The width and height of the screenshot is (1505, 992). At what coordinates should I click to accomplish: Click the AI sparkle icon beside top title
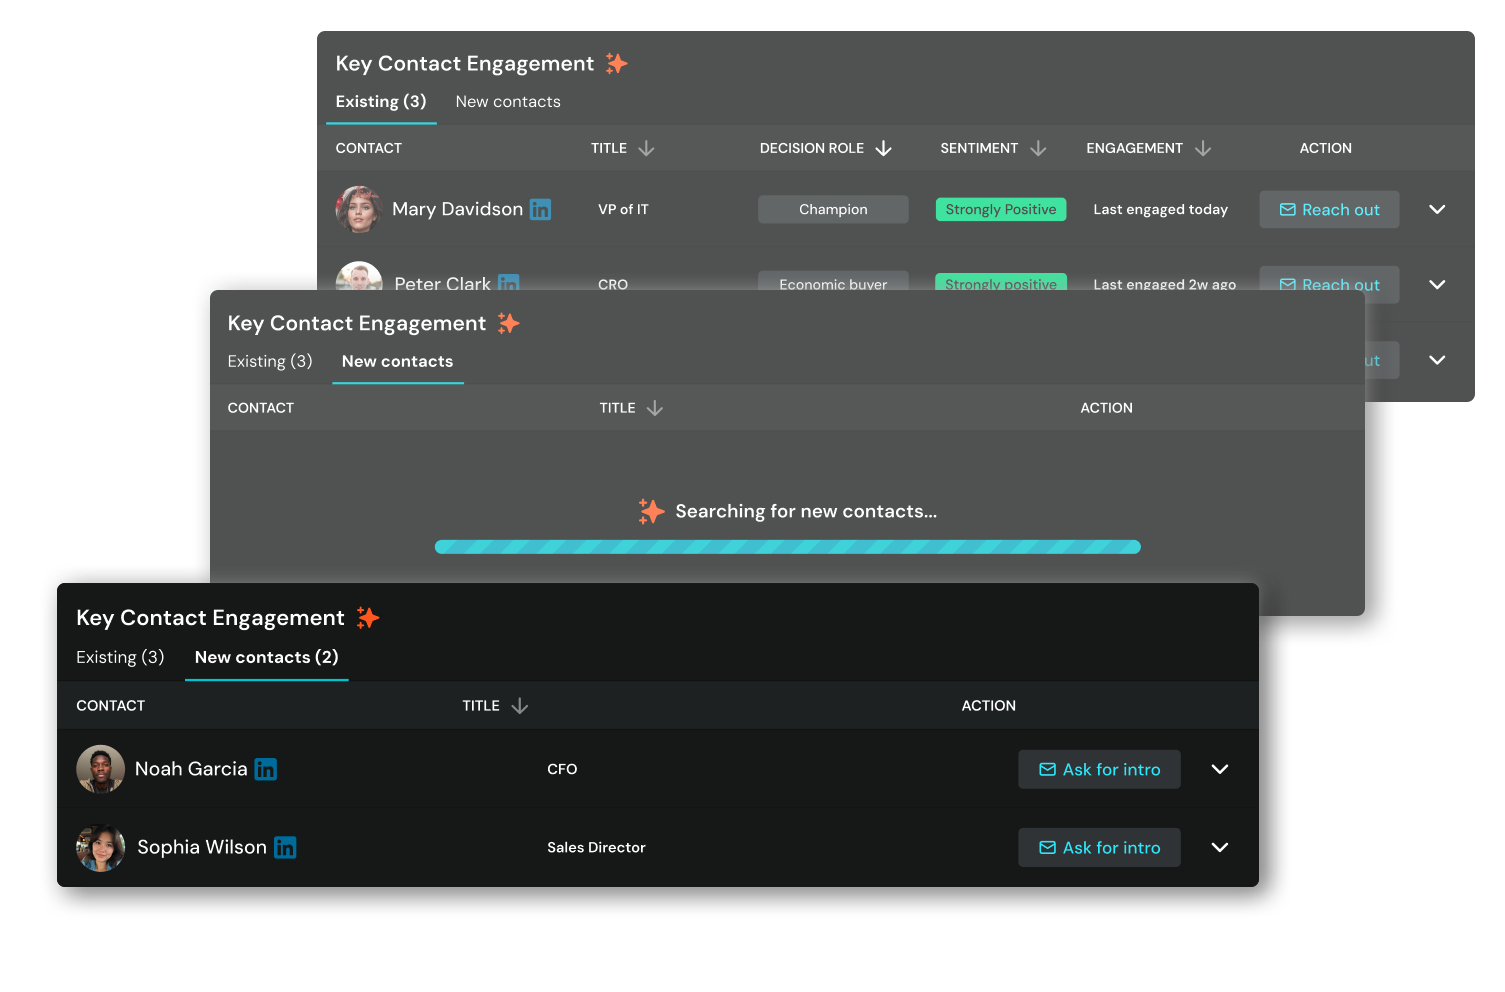coord(617,64)
